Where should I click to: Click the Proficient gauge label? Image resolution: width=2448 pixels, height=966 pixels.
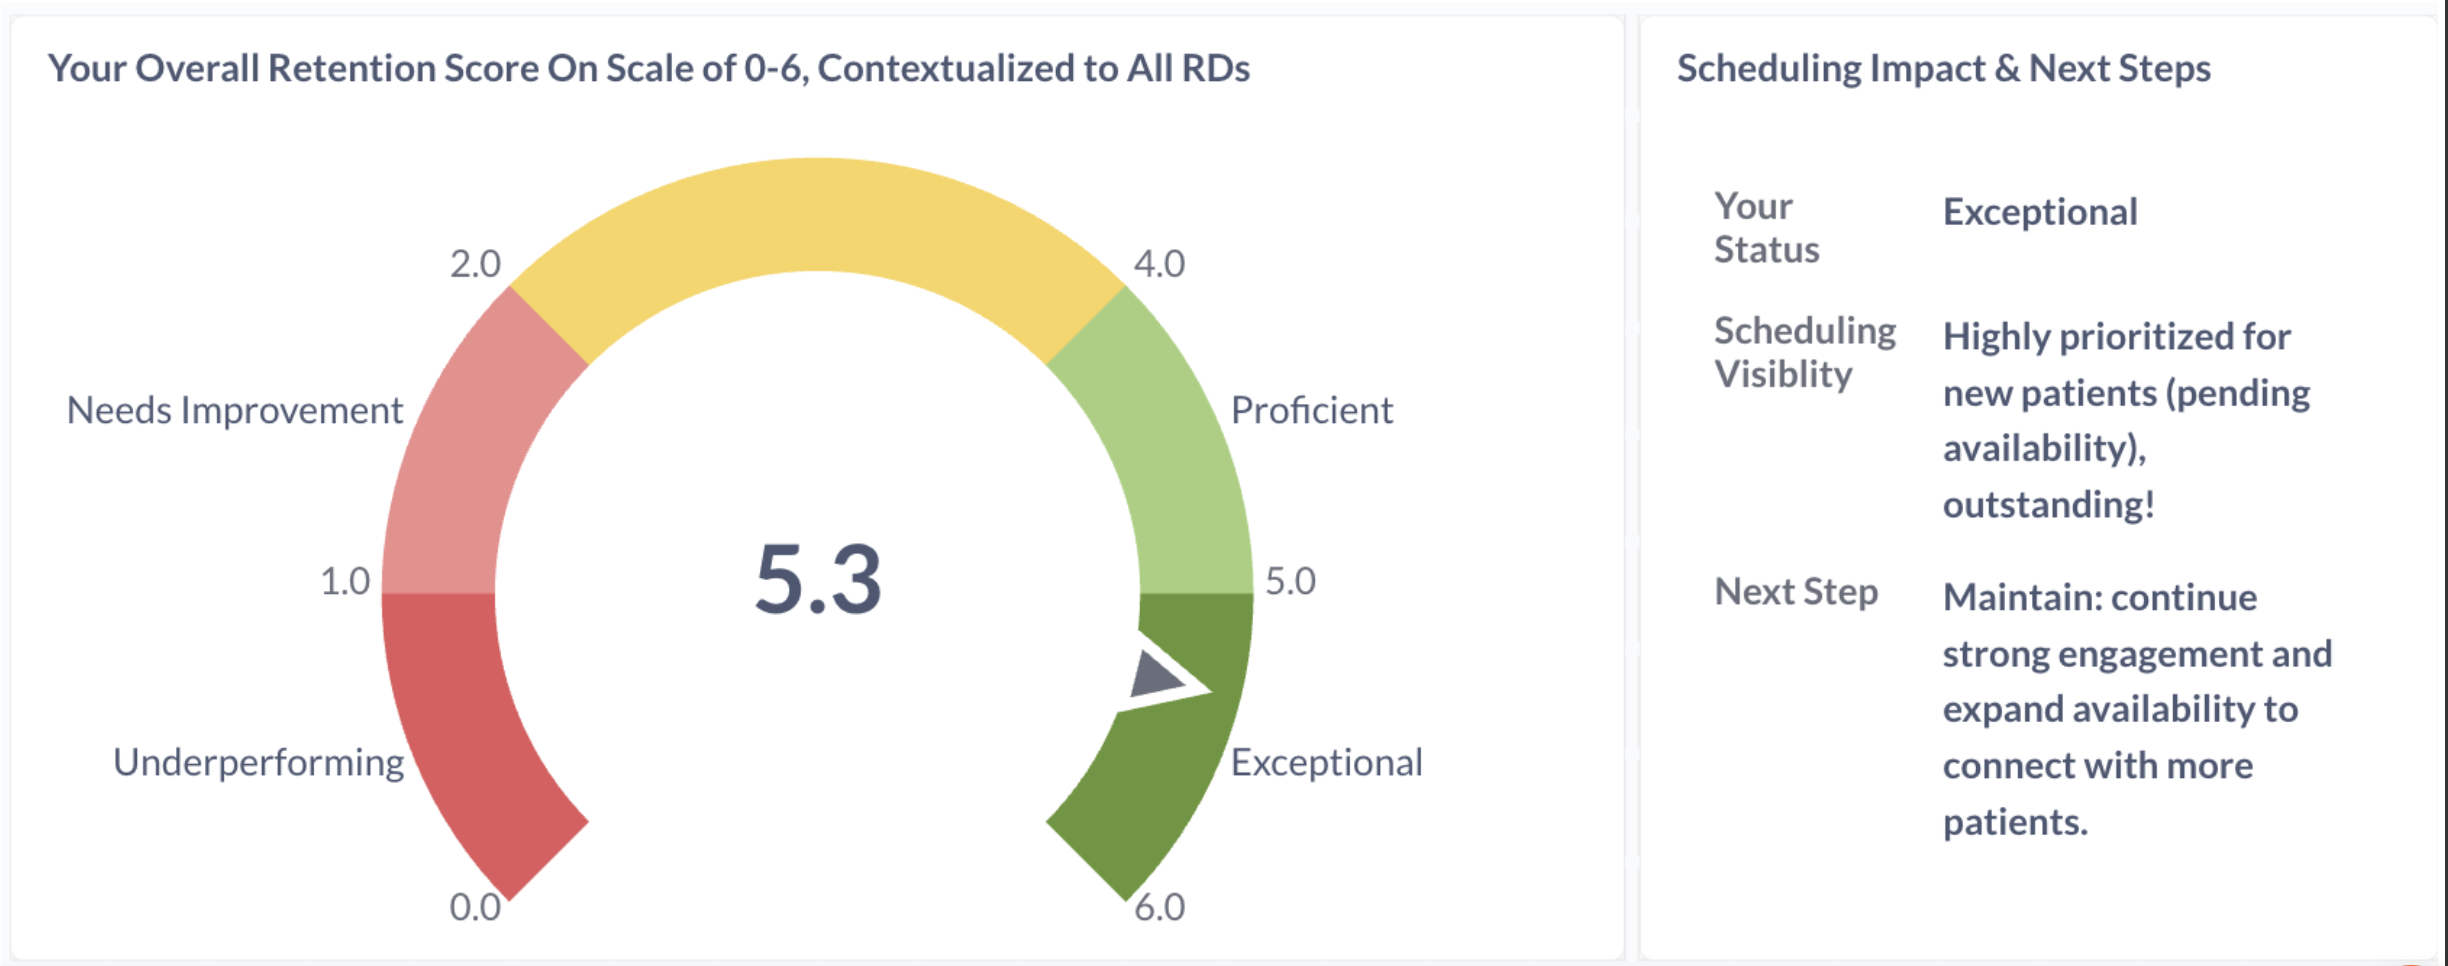tap(1311, 411)
